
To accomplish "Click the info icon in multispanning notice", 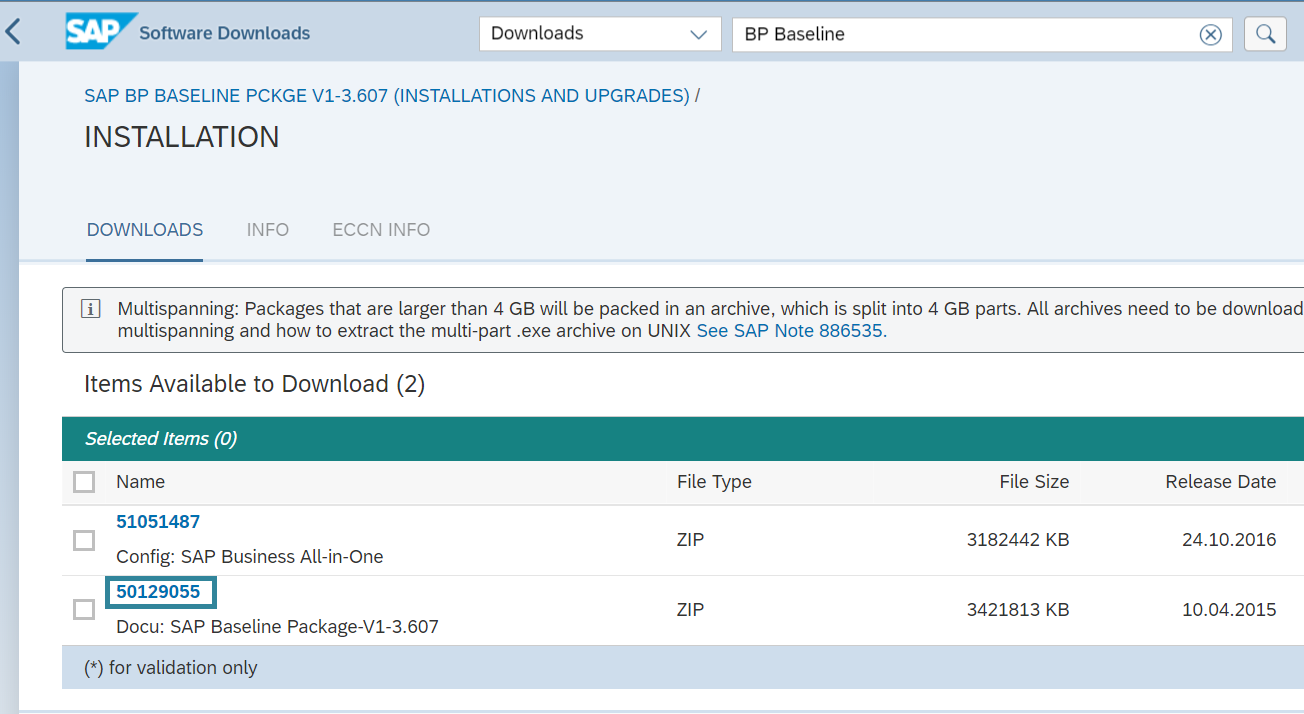I will coord(90,308).
